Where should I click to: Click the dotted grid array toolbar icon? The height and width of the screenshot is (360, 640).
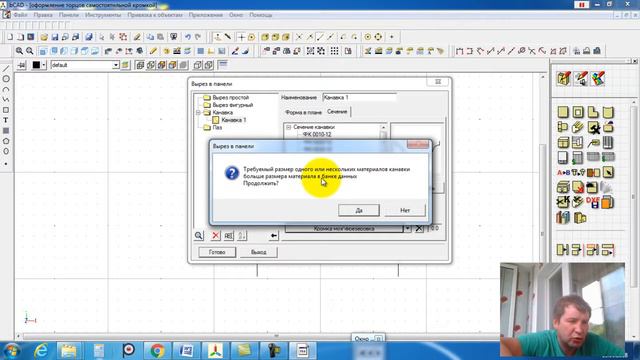tap(334, 51)
